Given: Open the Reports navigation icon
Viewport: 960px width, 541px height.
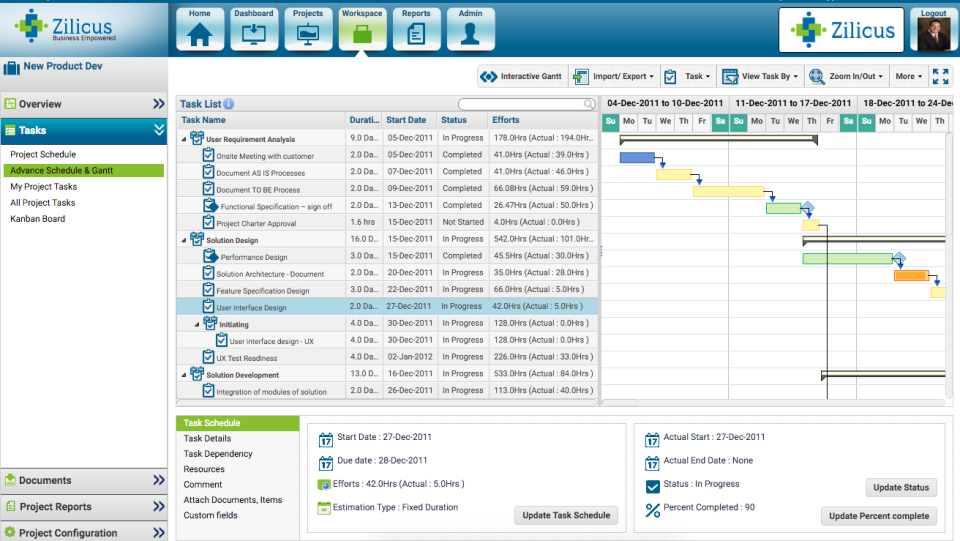Looking at the screenshot, I should pos(416,29).
